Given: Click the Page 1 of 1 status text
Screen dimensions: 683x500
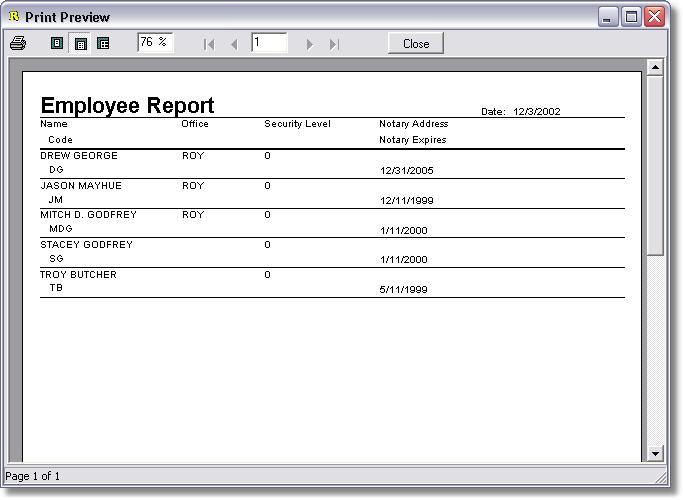Looking at the screenshot, I should [x=33, y=476].
